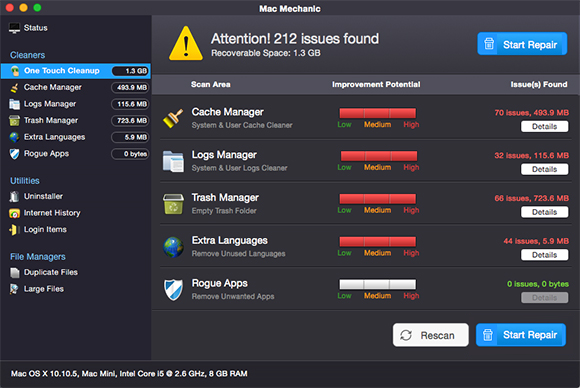The height and width of the screenshot is (388, 580).
Task: Click the Trash Manager improvement potential bar
Action: click(378, 199)
